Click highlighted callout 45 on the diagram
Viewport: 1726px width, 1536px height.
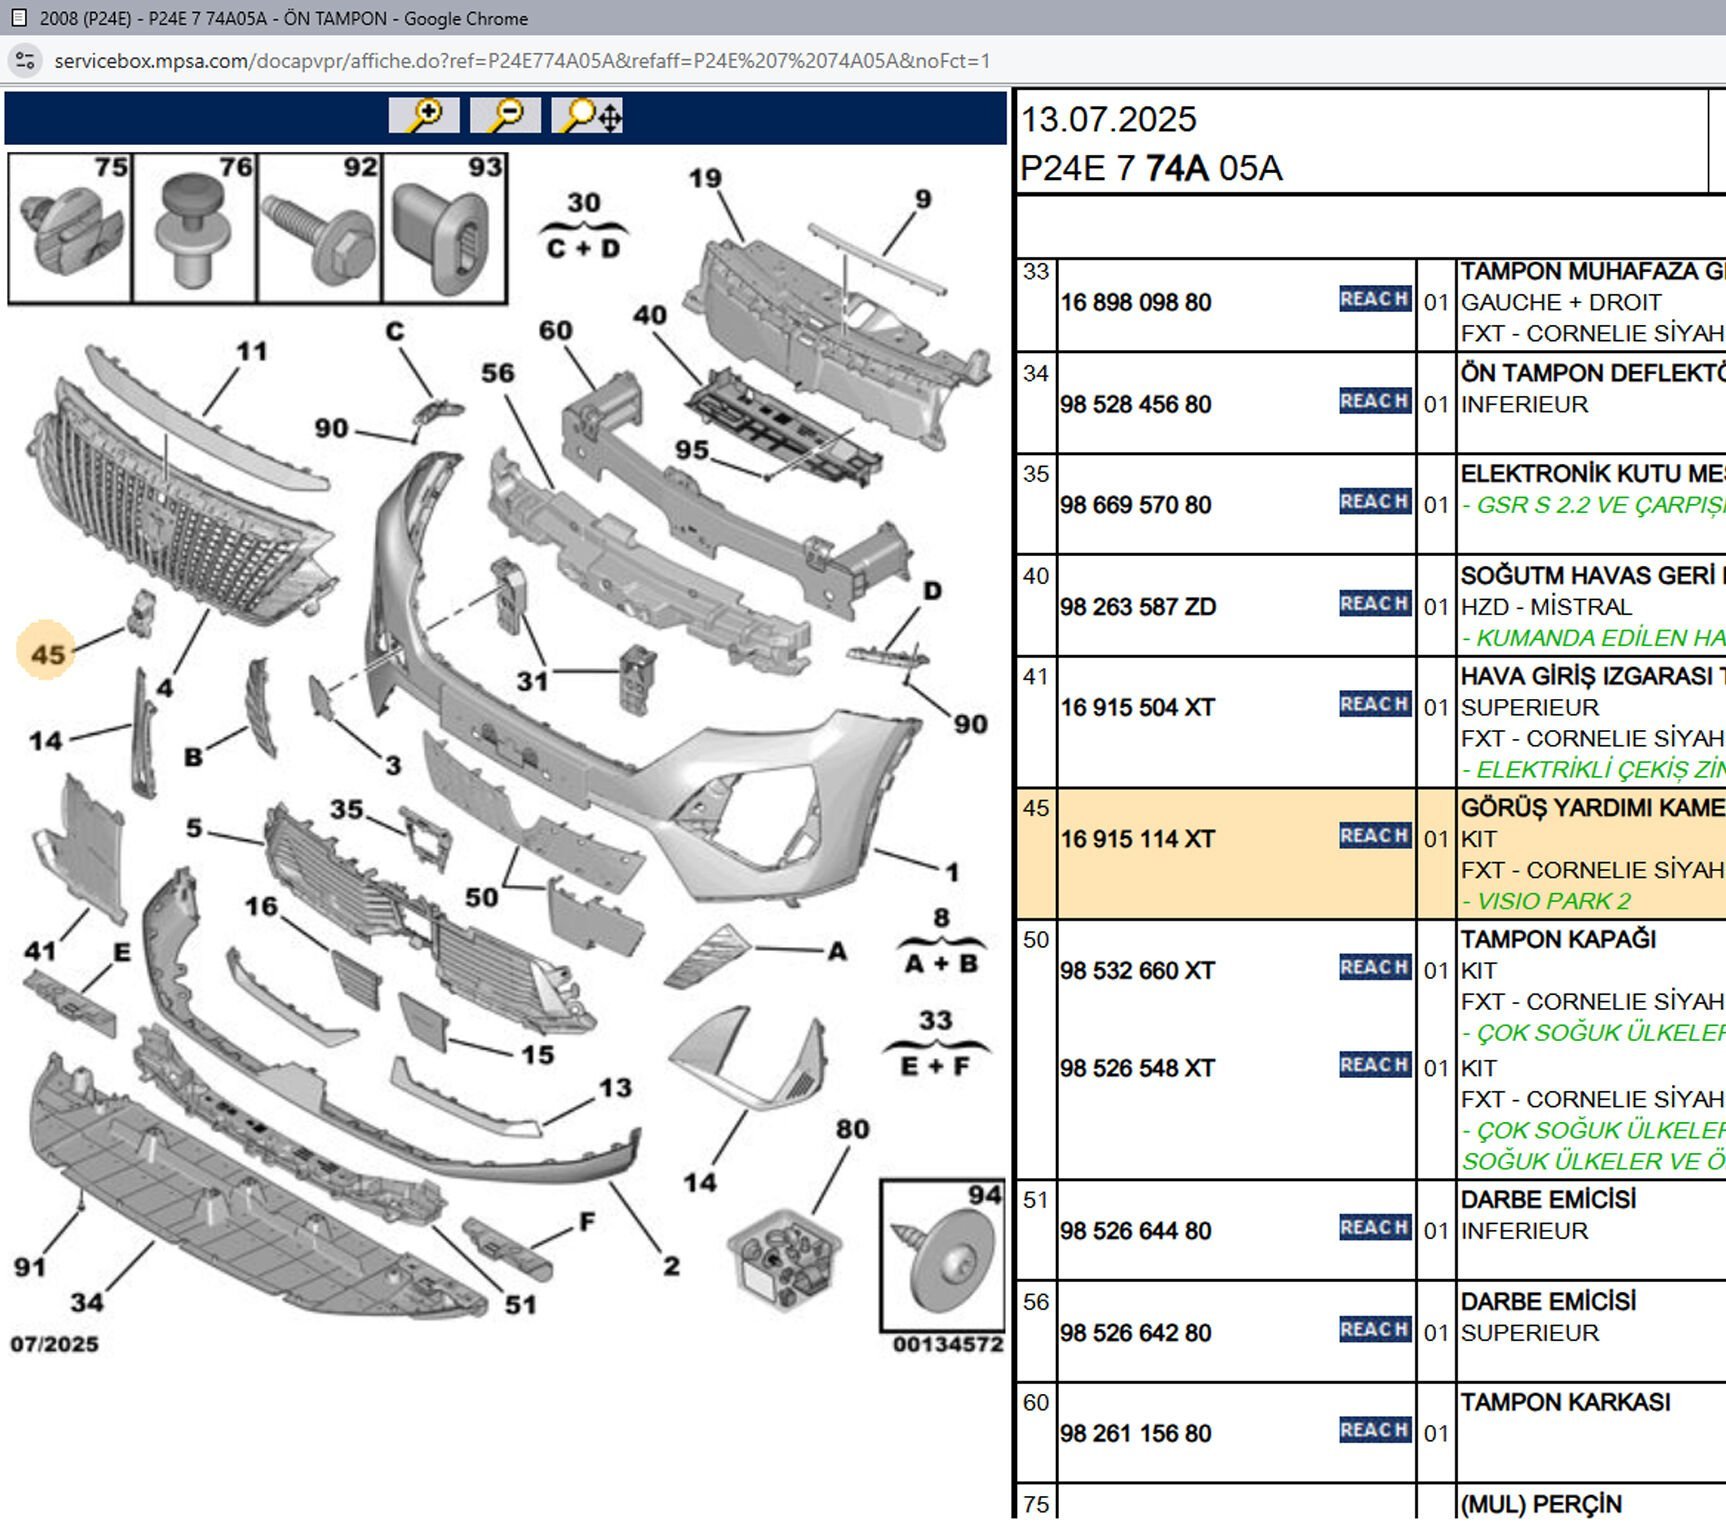(x=47, y=654)
